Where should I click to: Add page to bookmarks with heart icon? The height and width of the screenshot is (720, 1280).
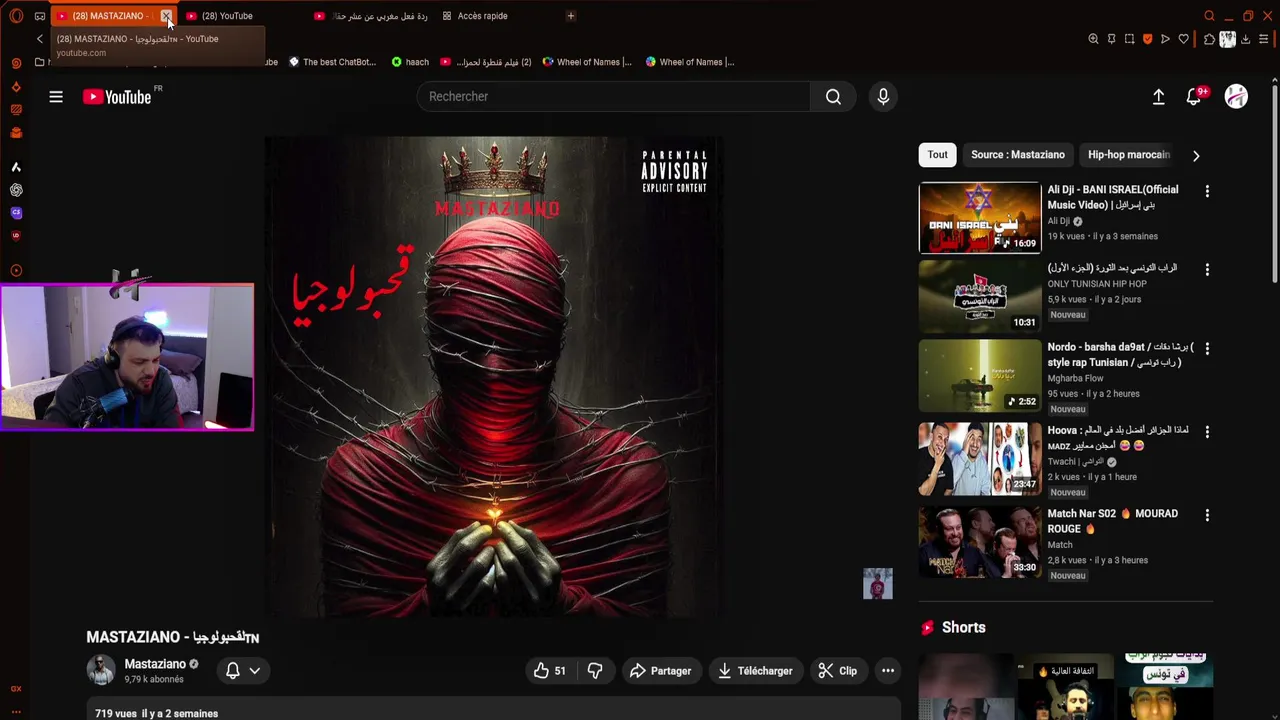1184,39
